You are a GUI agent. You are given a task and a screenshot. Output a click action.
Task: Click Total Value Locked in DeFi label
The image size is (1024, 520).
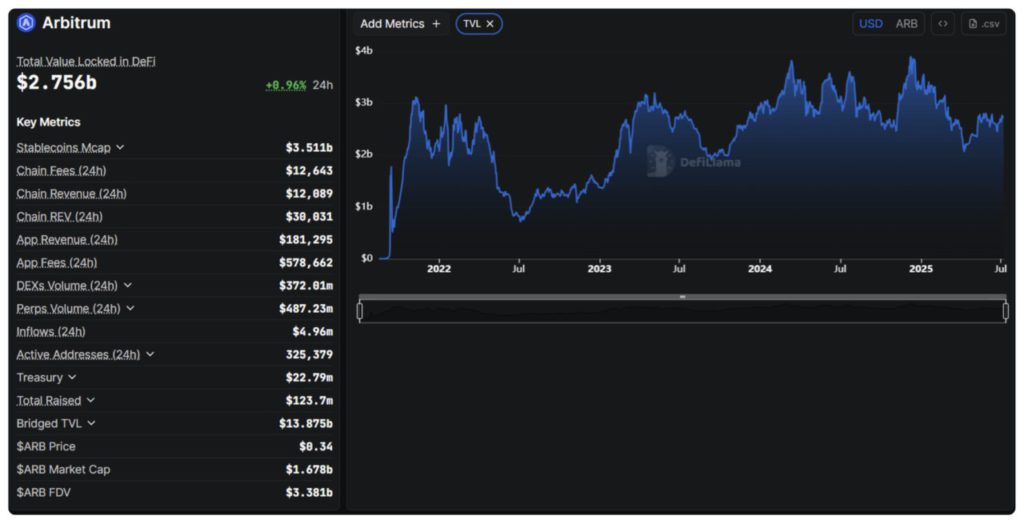[86, 61]
